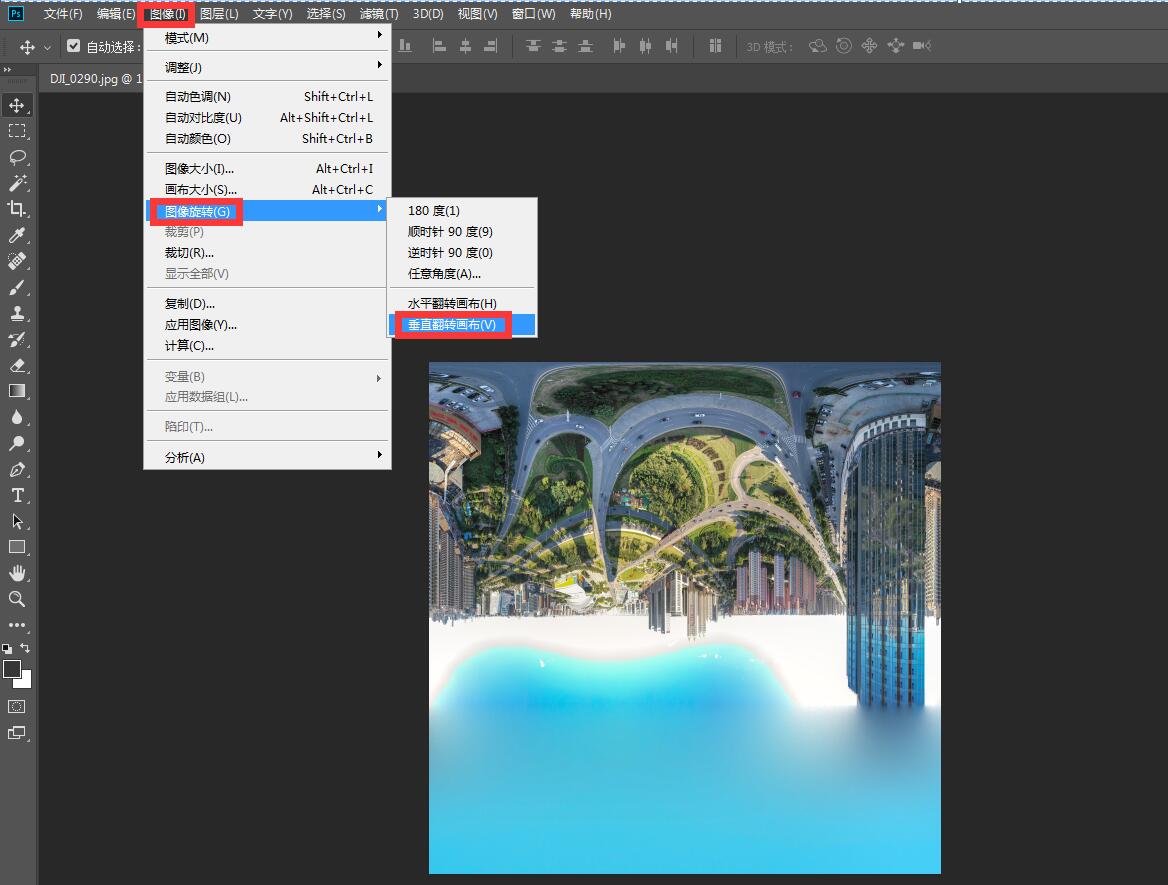Choose 自动颜色(O) menu item

click(x=267, y=138)
